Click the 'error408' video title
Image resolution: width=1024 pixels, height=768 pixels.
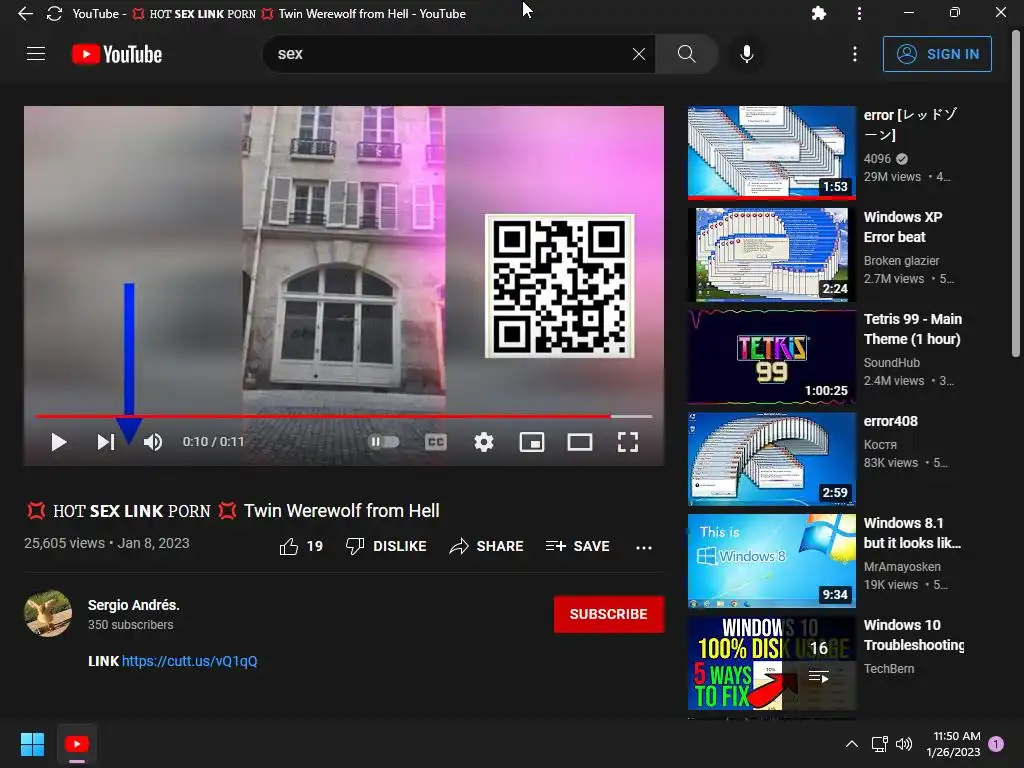[x=891, y=421]
